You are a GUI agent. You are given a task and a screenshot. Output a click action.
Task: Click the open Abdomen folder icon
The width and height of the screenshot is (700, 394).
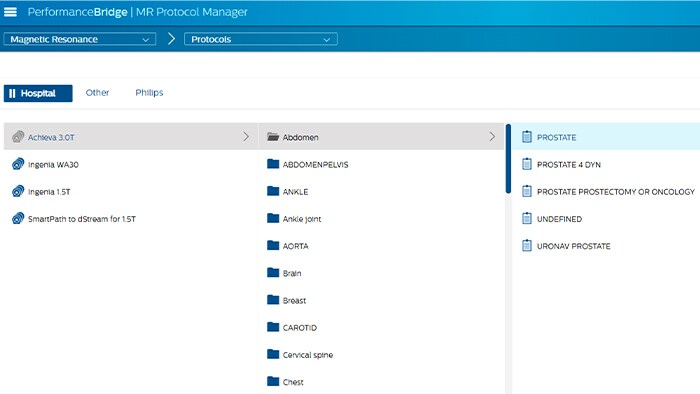[273, 137]
